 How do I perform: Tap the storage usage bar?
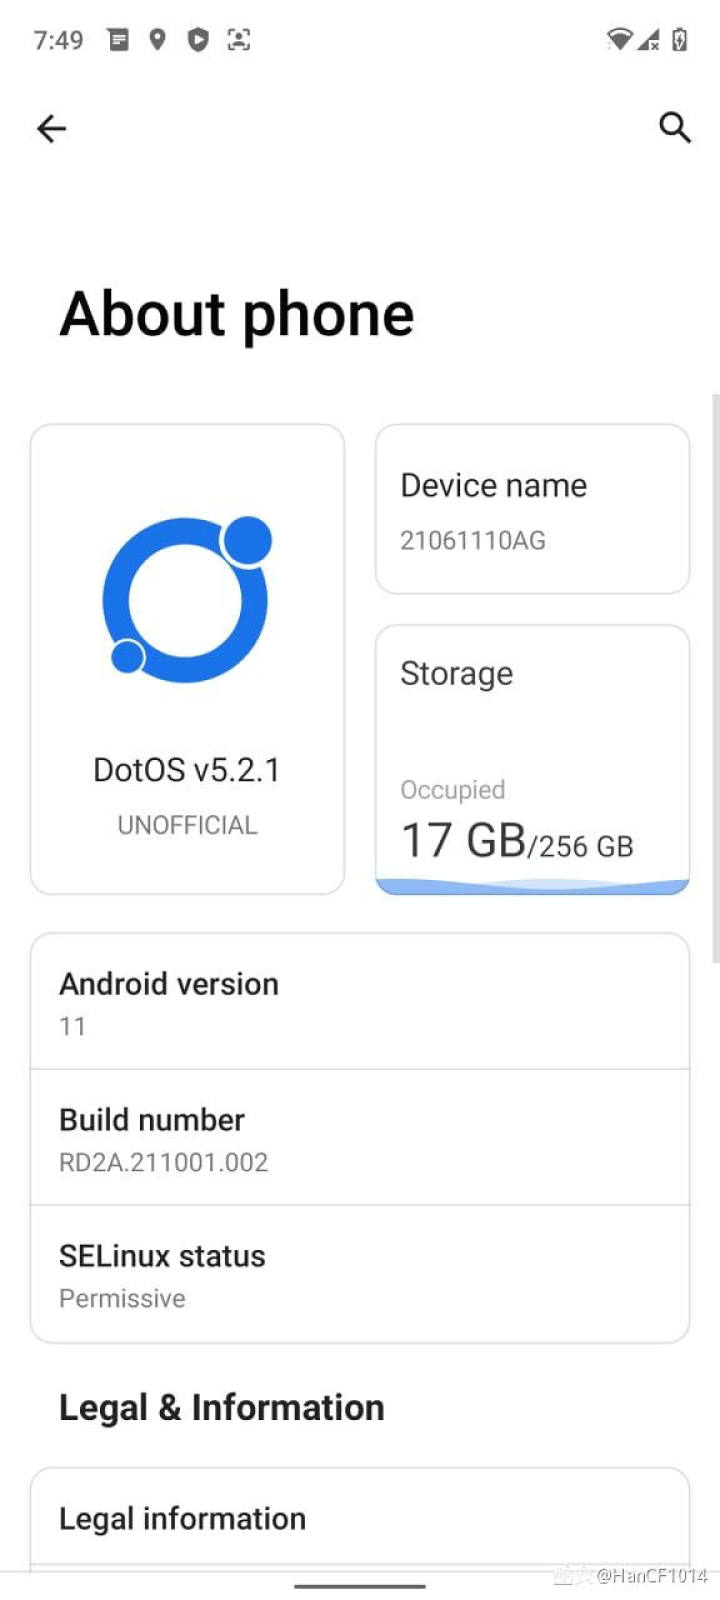click(532, 886)
